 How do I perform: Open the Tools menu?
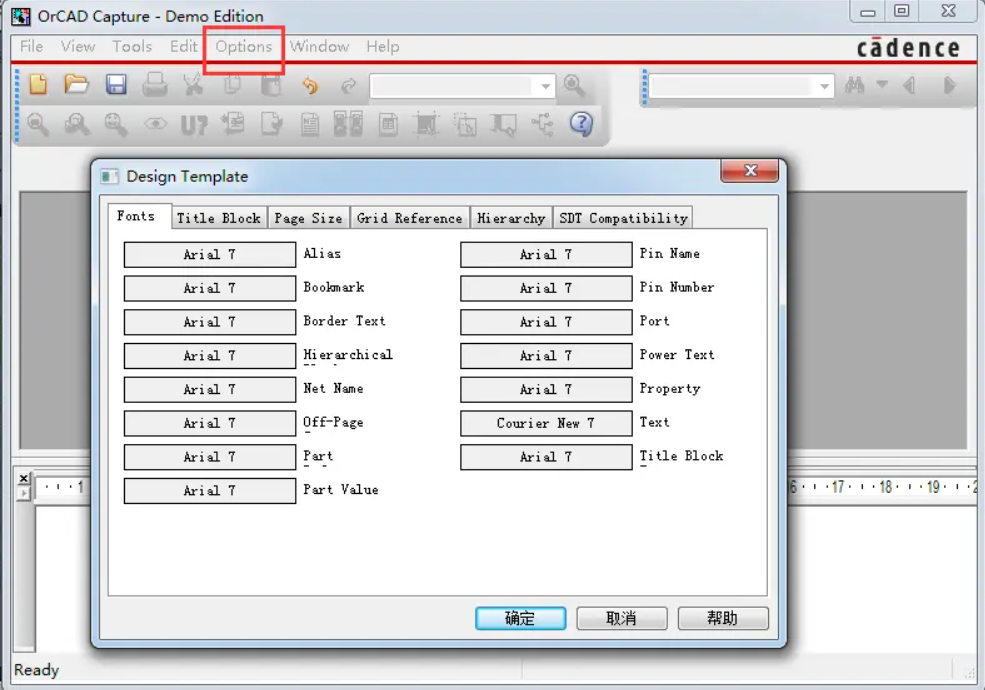click(132, 47)
